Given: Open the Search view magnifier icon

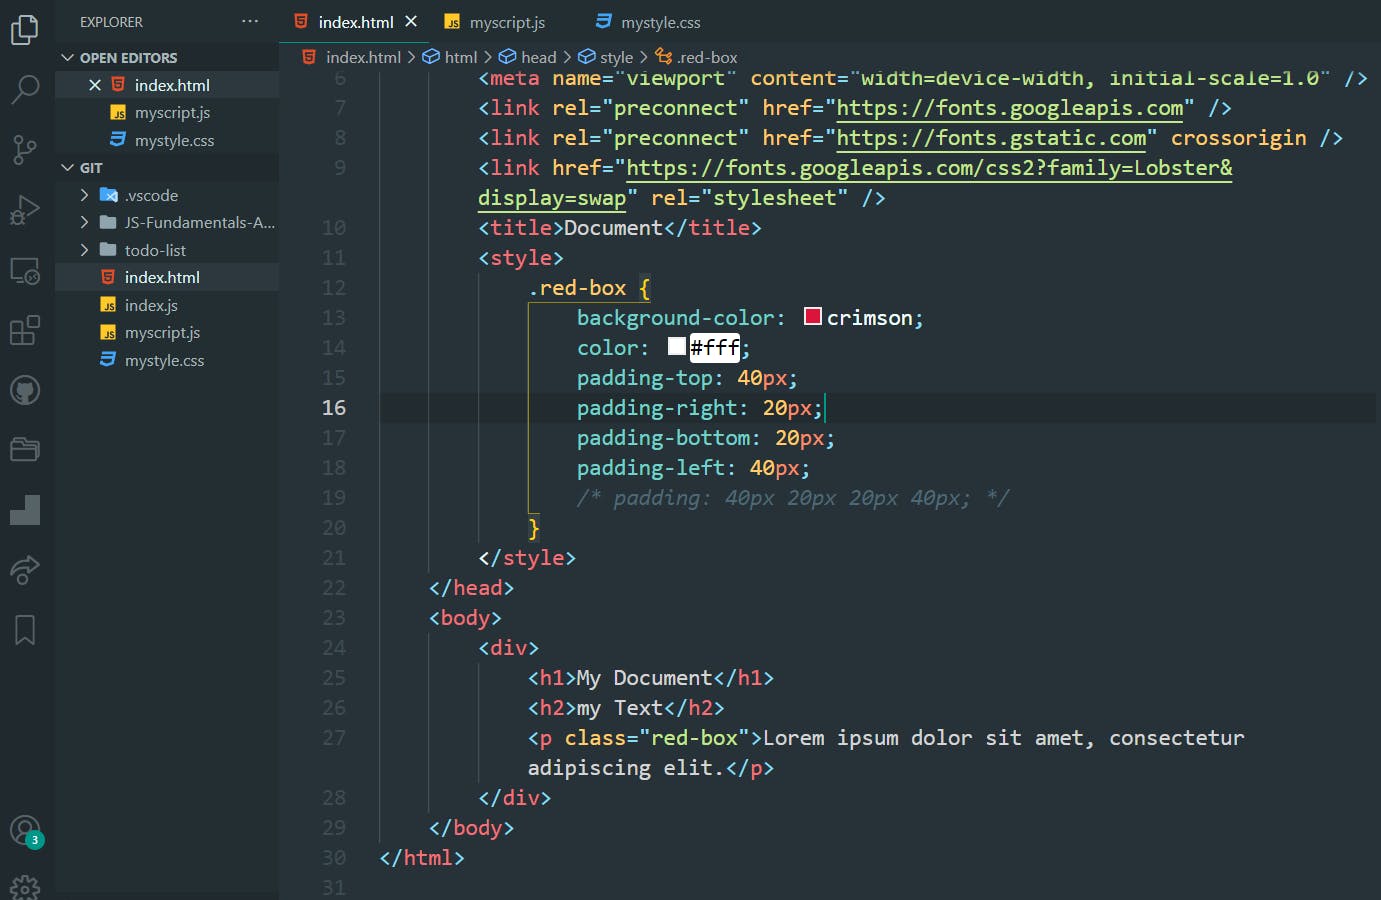Looking at the screenshot, I should click(x=24, y=90).
